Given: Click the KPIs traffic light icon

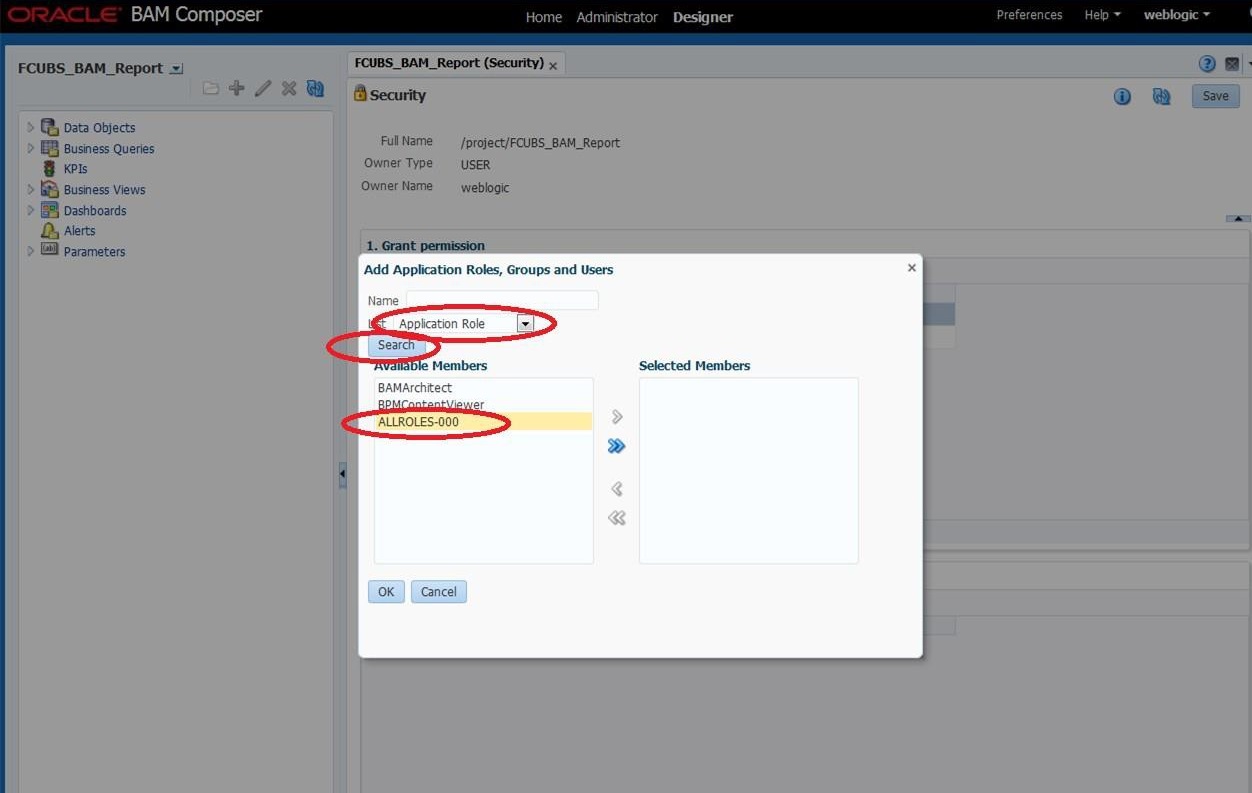Looking at the screenshot, I should pos(49,169).
